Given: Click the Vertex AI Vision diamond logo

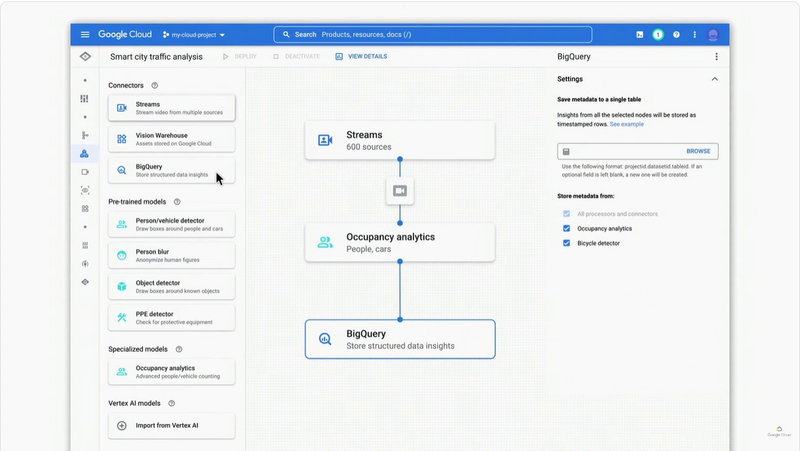Looking at the screenshot, I should (85, 57).
